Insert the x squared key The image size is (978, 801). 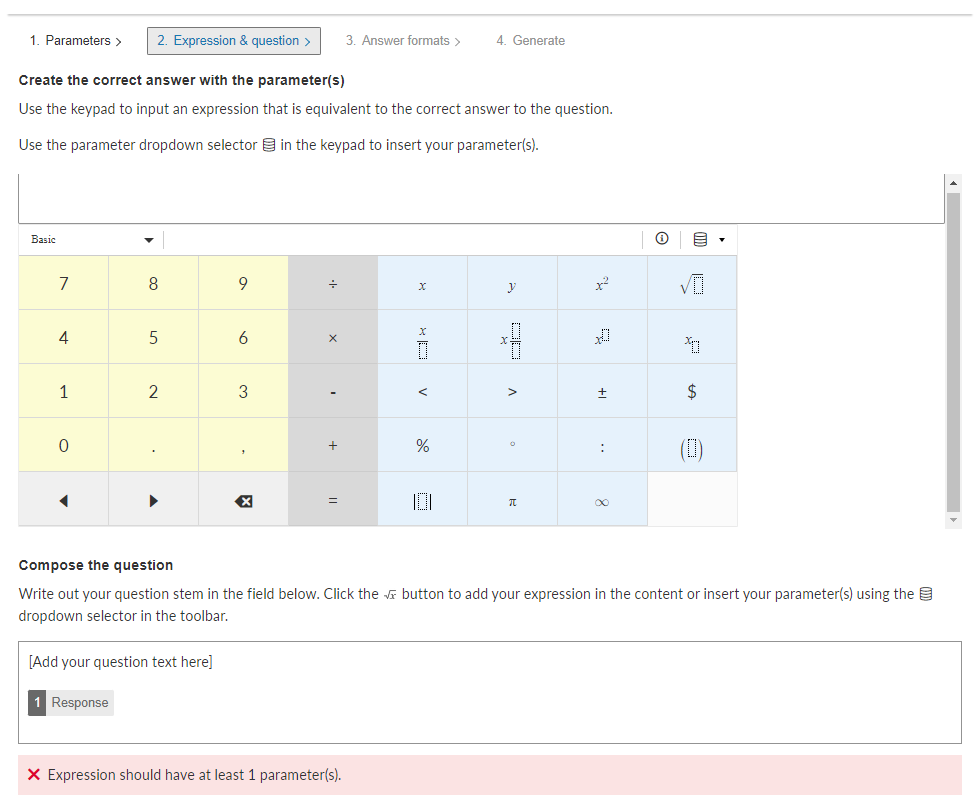tap(602, 284)
